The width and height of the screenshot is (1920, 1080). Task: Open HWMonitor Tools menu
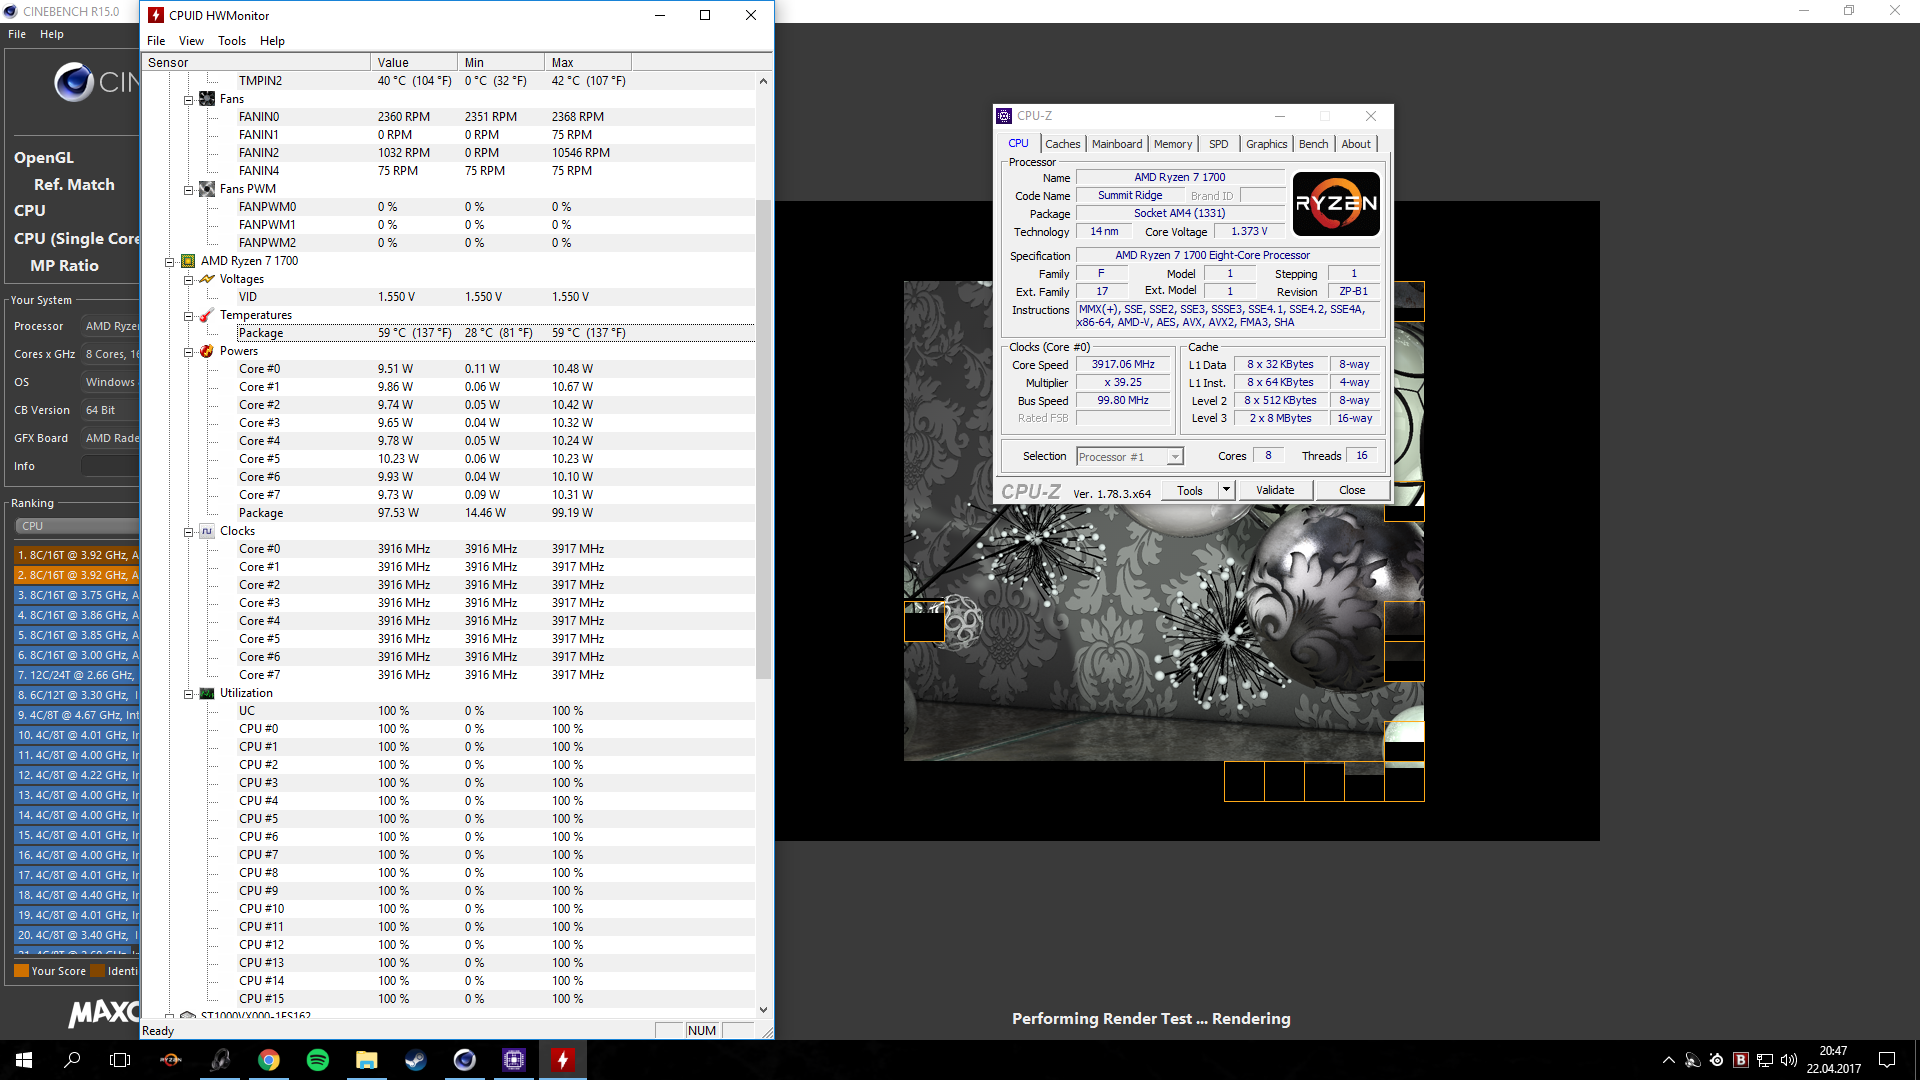[232, 41]
